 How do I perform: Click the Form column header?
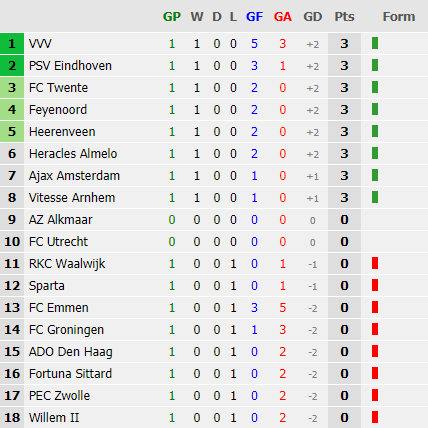click(399, 16)
